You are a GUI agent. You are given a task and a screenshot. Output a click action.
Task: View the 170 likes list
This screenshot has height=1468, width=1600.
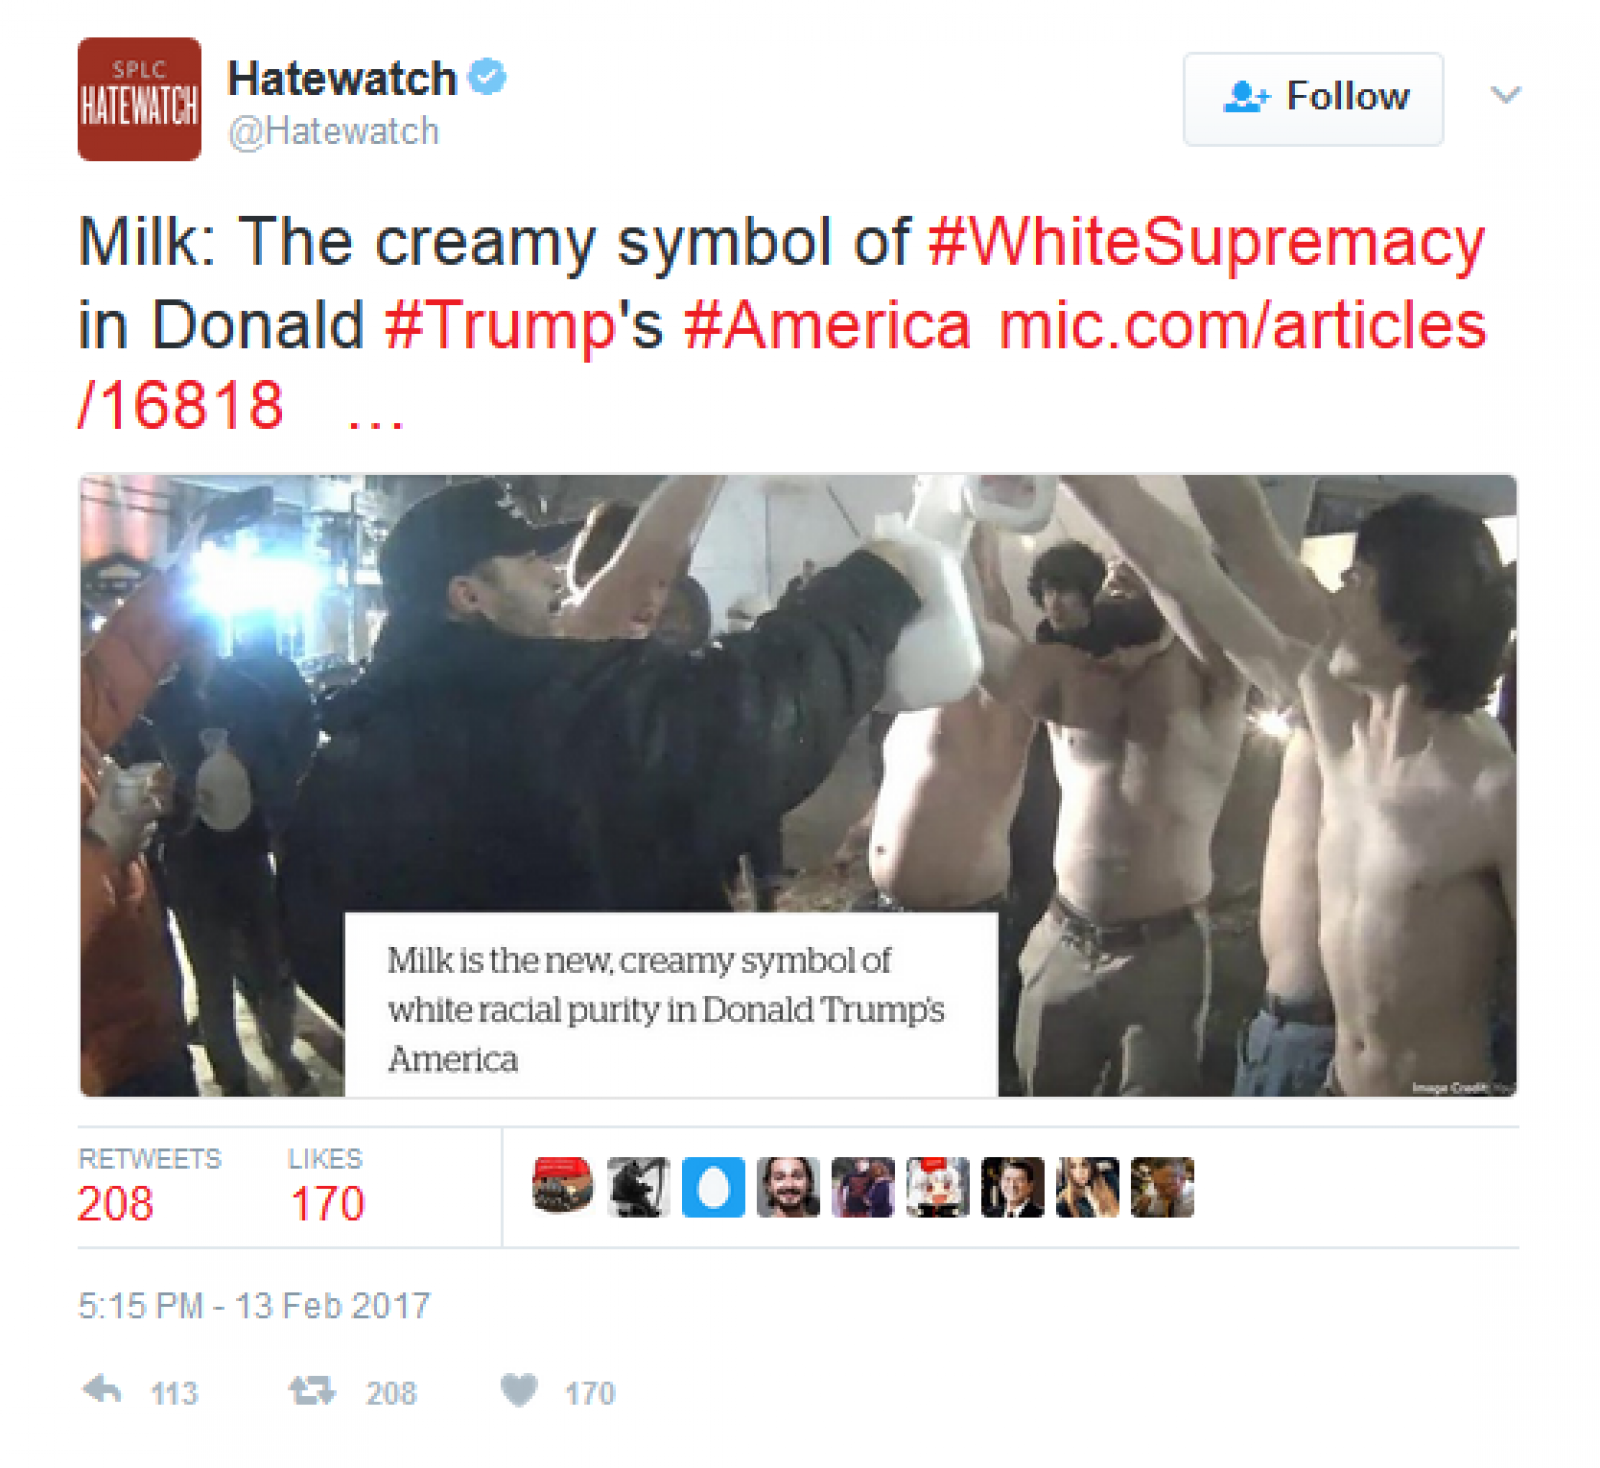(x=327, y=1186)
